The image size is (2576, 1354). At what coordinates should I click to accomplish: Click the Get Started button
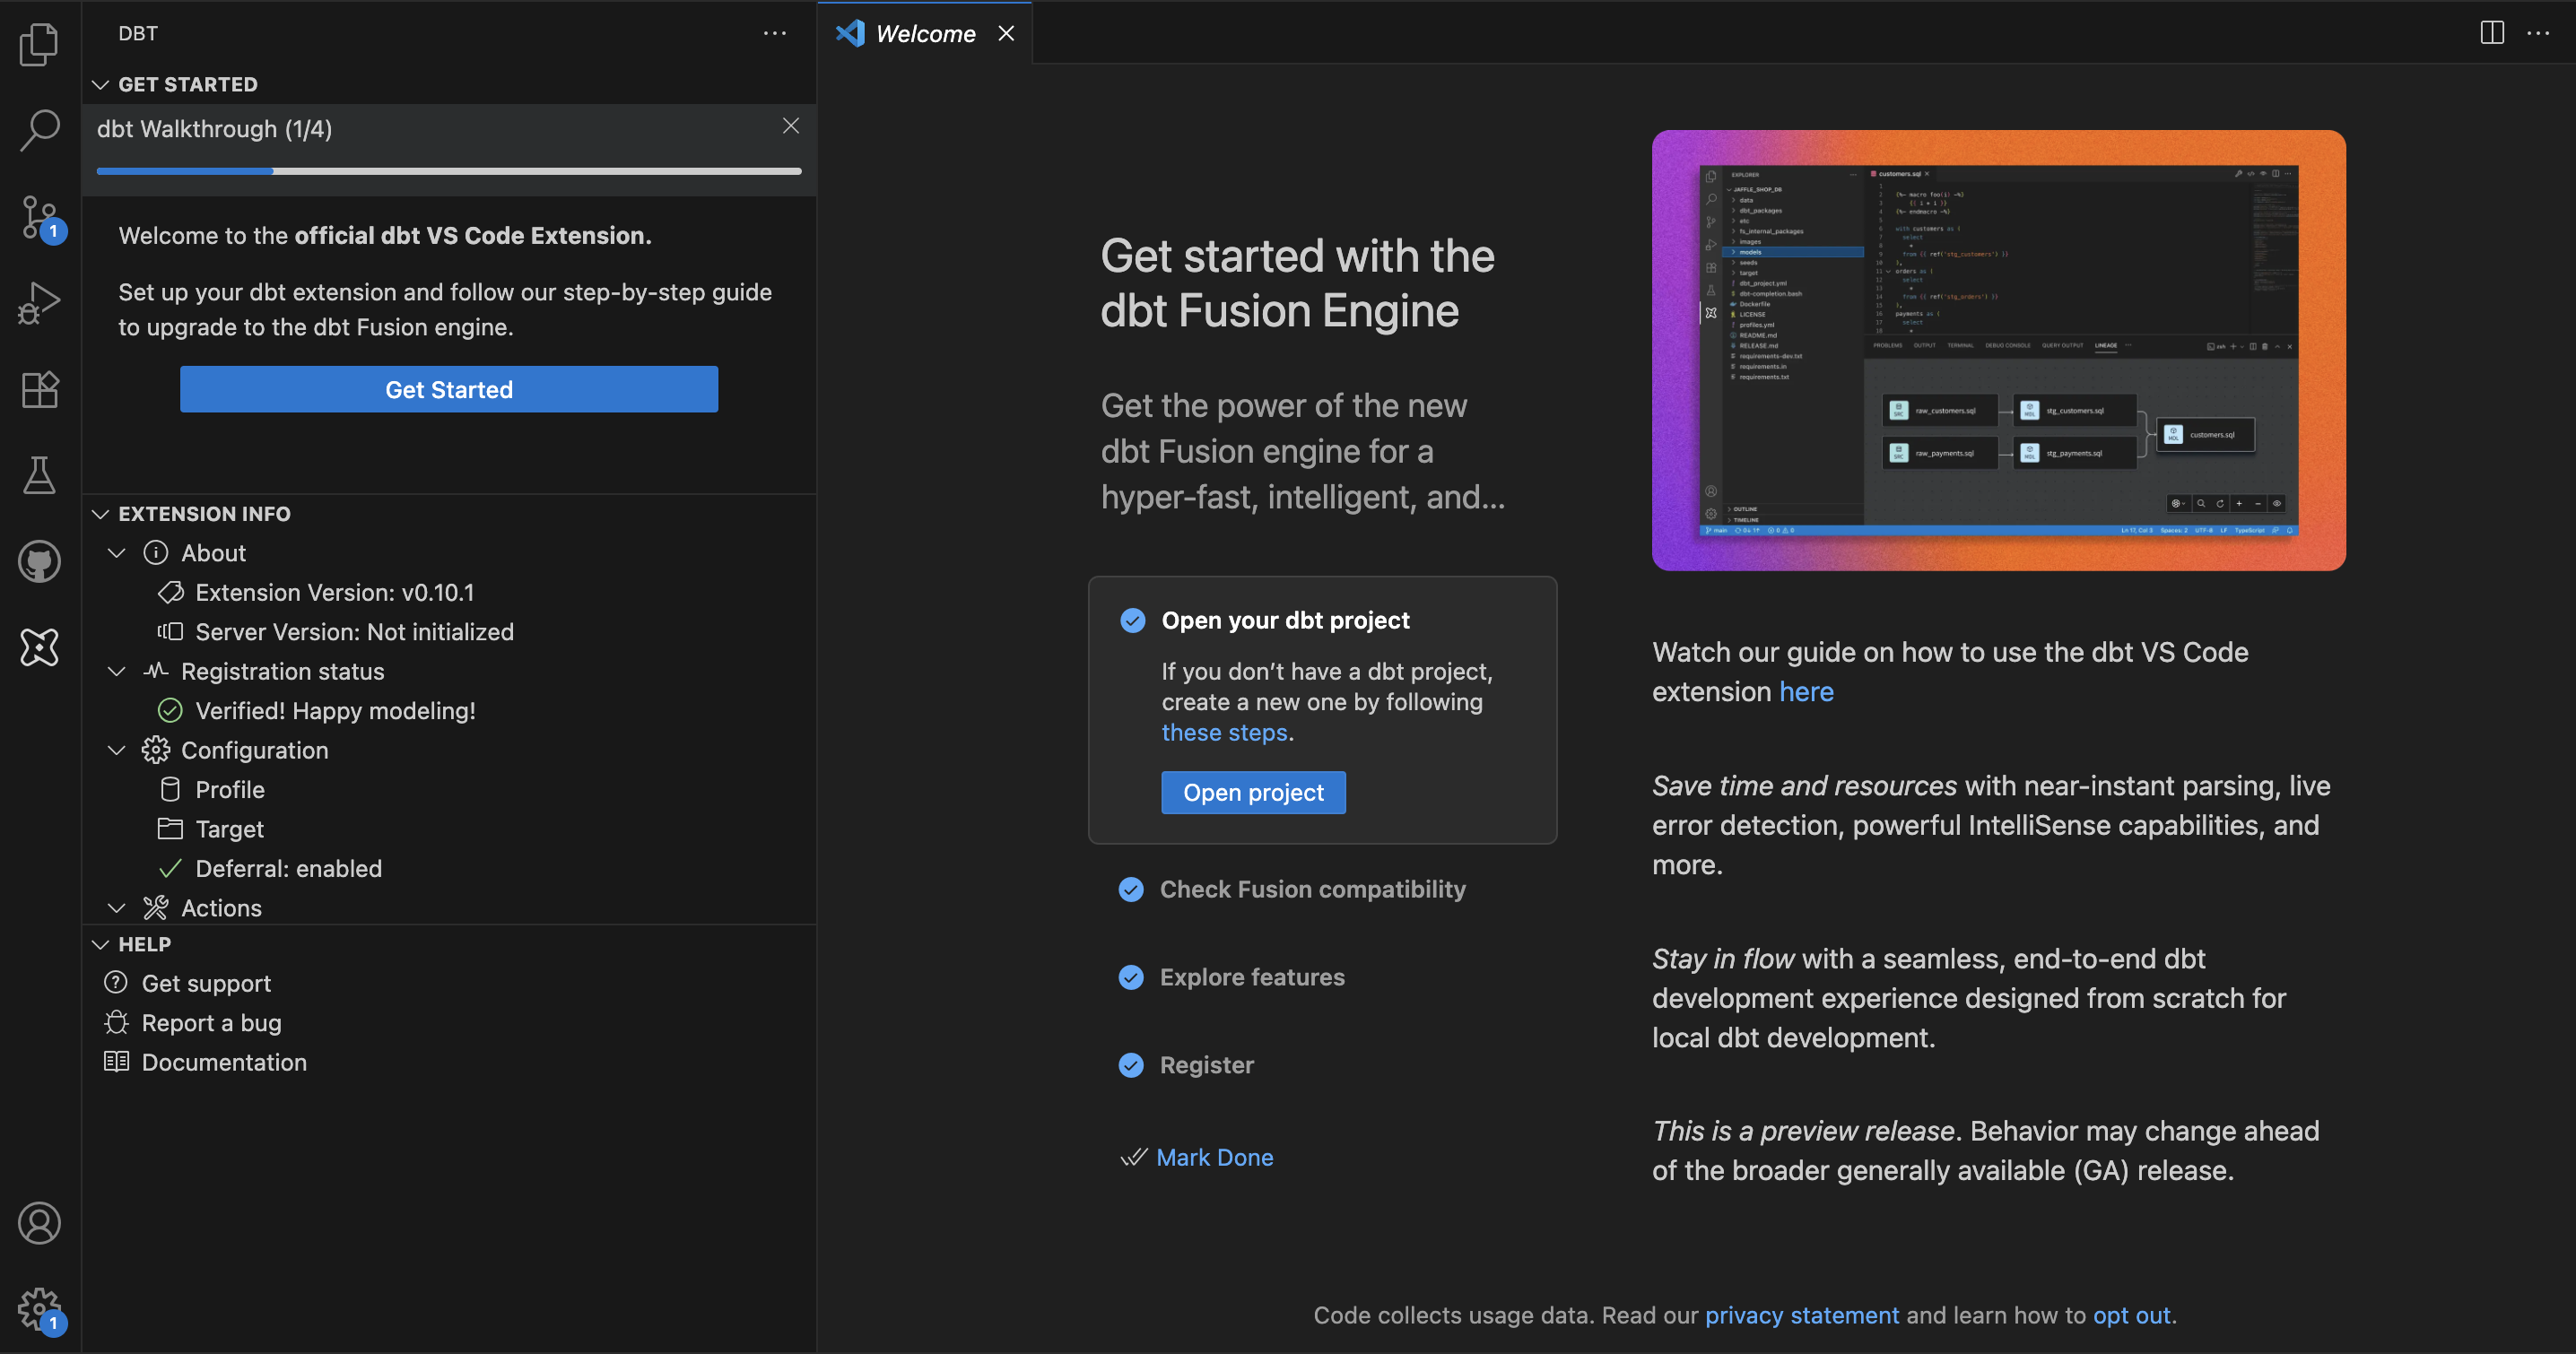coord(448,389)
